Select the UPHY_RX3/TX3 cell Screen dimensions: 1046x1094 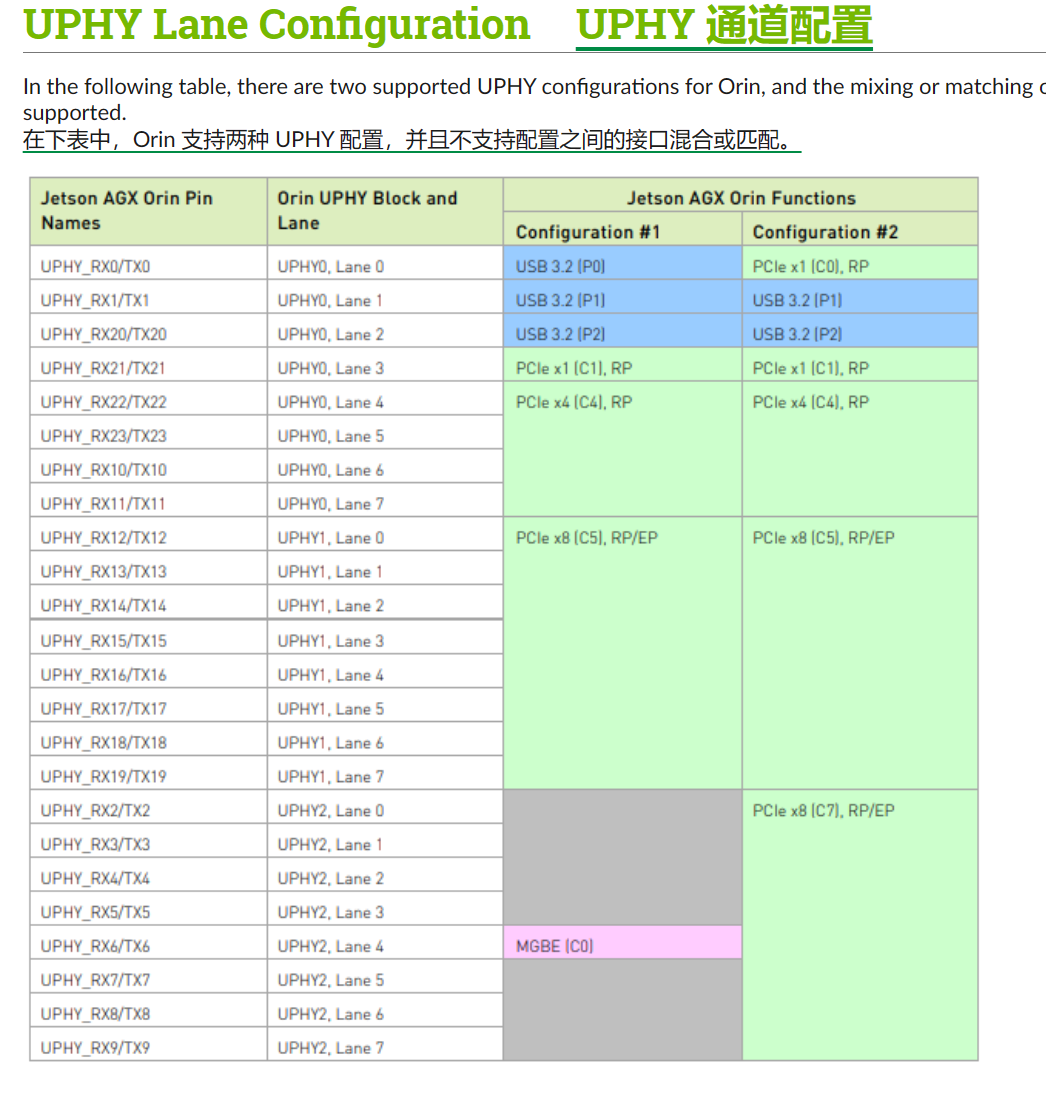tap(149, 841)
